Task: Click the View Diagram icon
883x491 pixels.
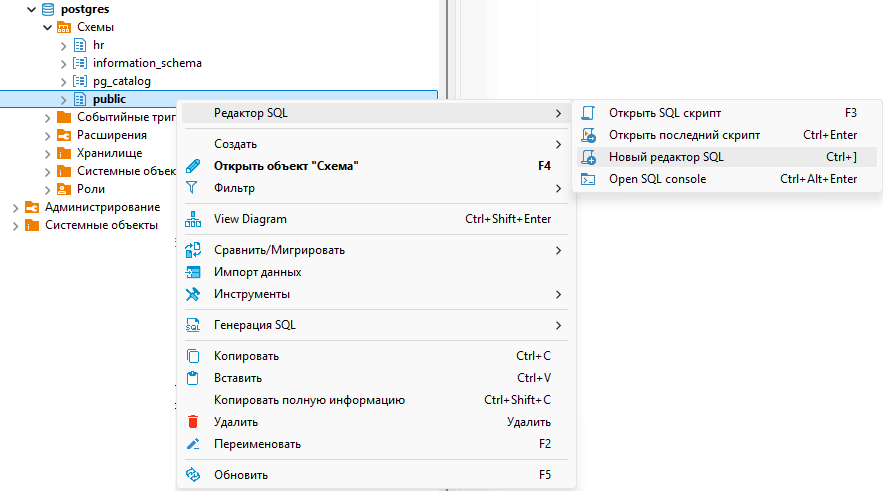Action: 193,219
